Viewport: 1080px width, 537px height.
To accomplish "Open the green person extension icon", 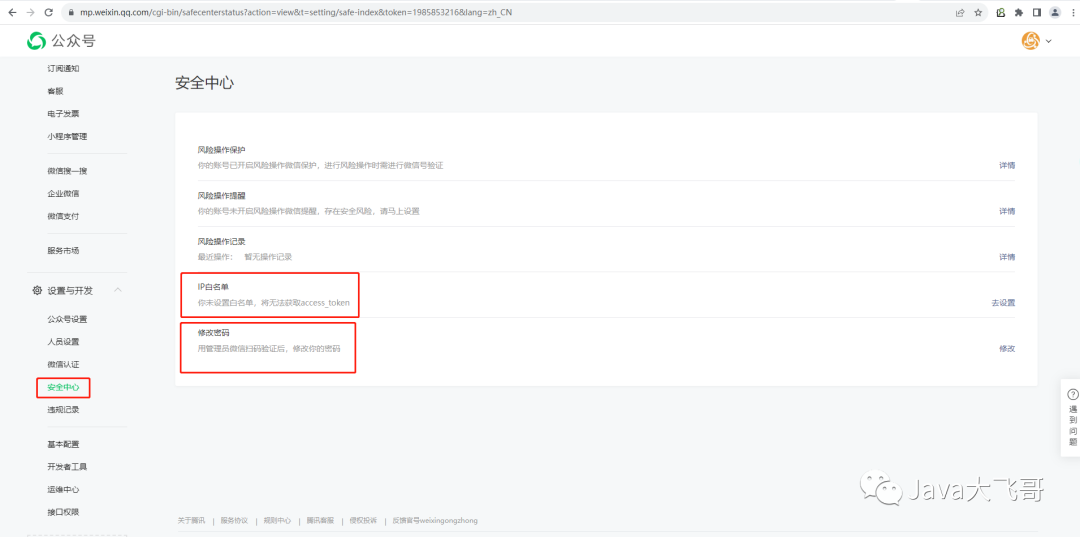I will (1001, 12).
